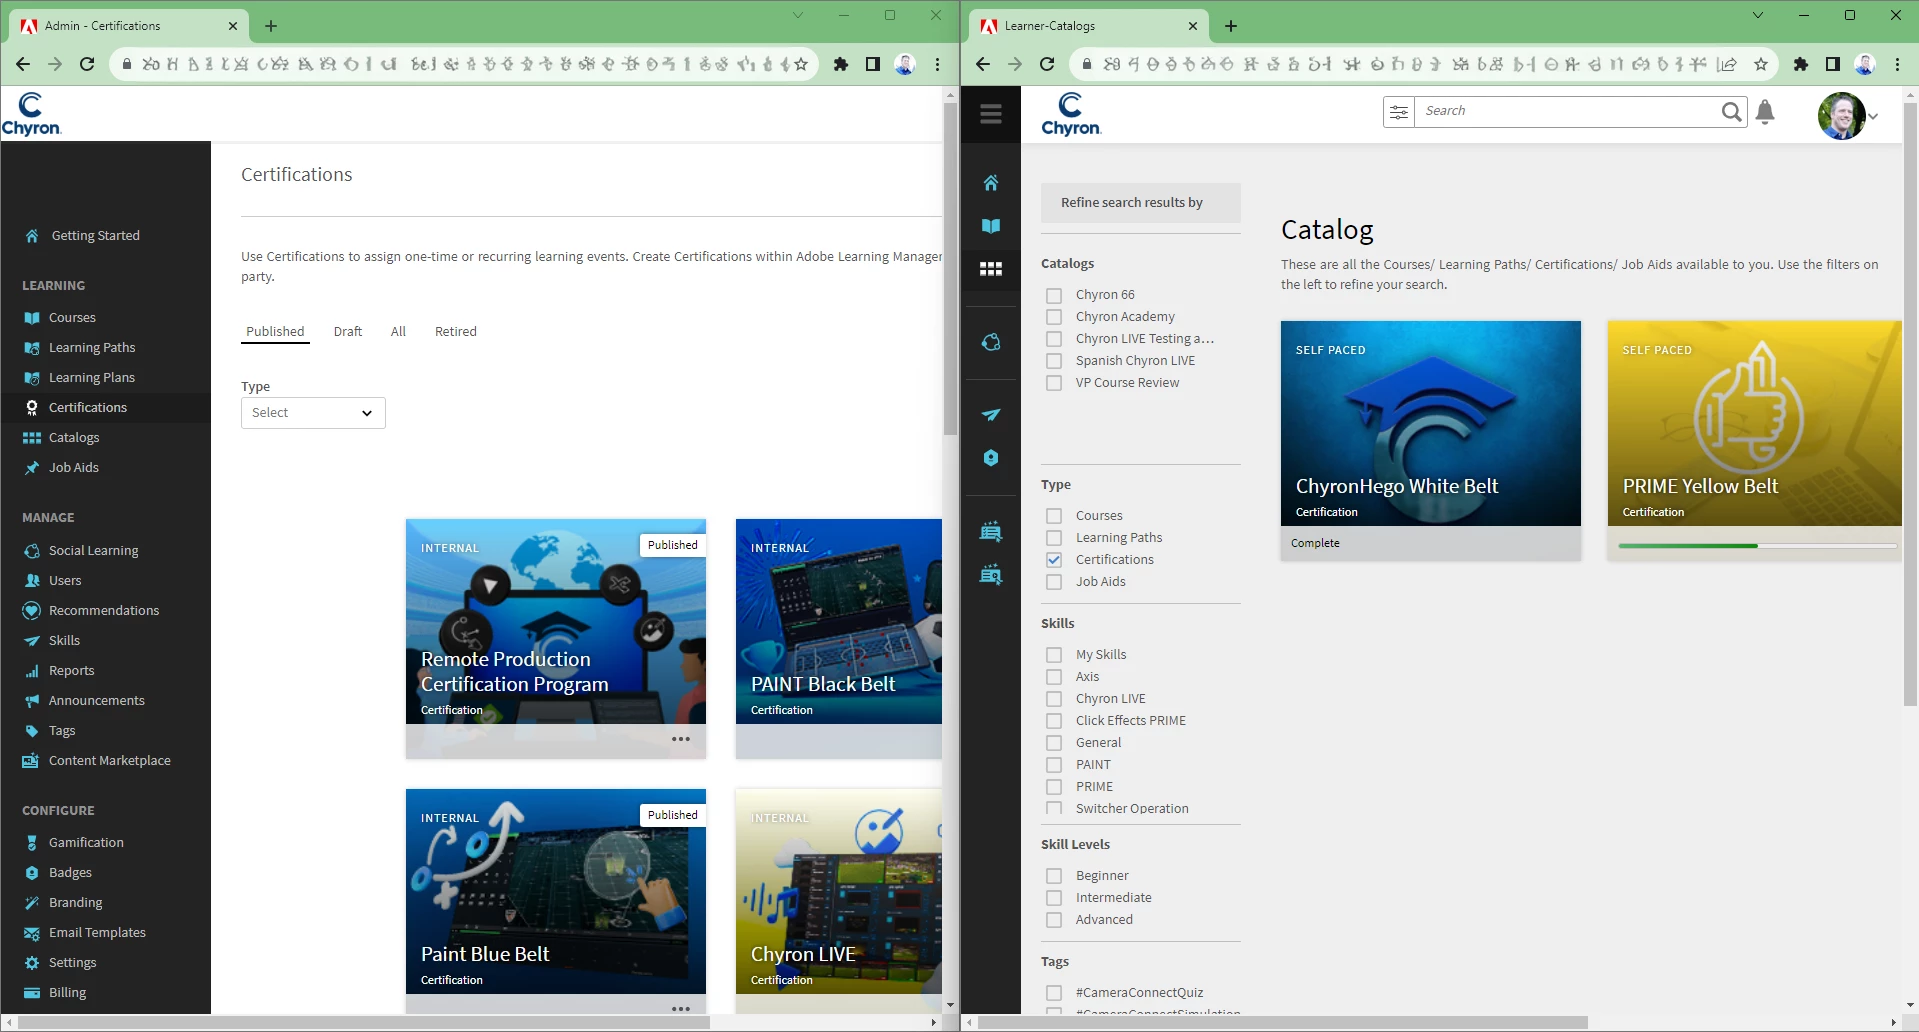Open Learner window tab search chevron
Image resolution: width=1919 pixels, height=1032 pixels.
(1757, 15)
